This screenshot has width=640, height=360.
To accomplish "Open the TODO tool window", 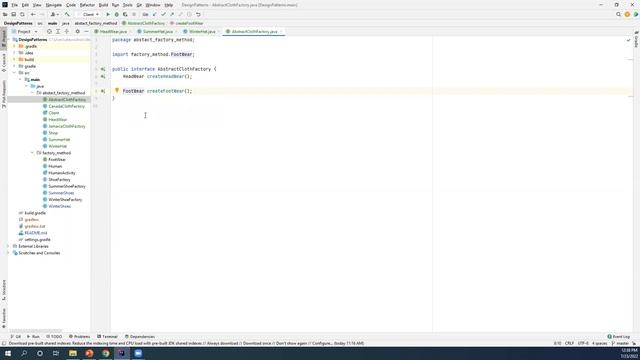I will [x=54, y=337].
